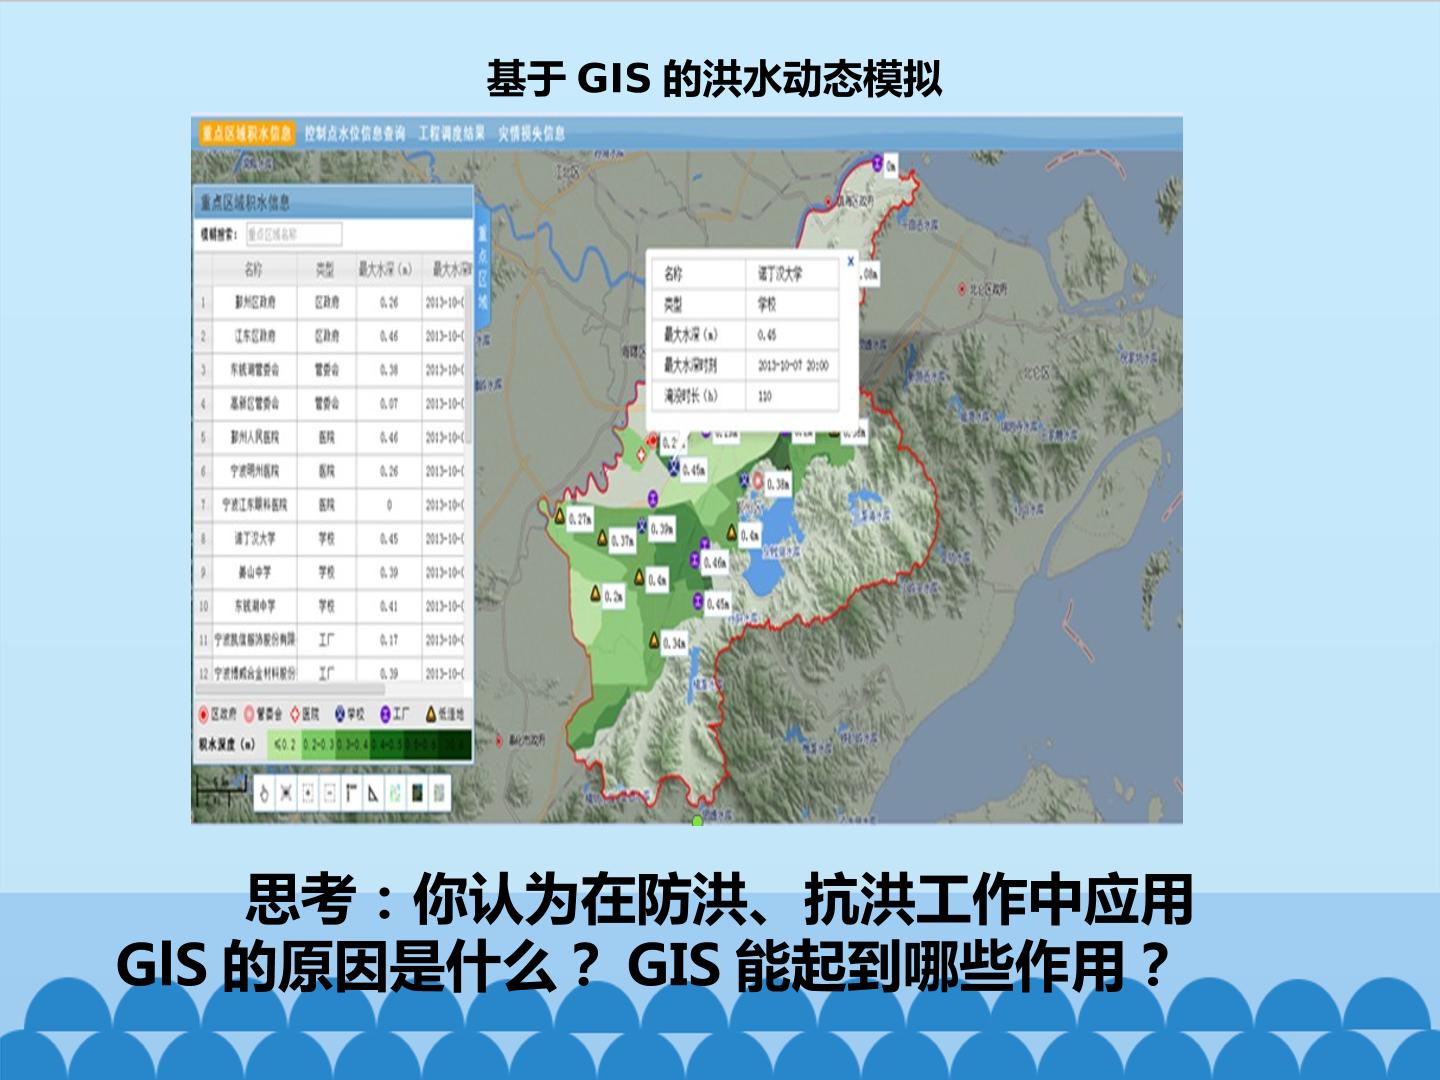Close the 诺丁汉大学 info popup
Image resolution: width=1440 pixels, height=1080 pixels.
tap(851, 261)
